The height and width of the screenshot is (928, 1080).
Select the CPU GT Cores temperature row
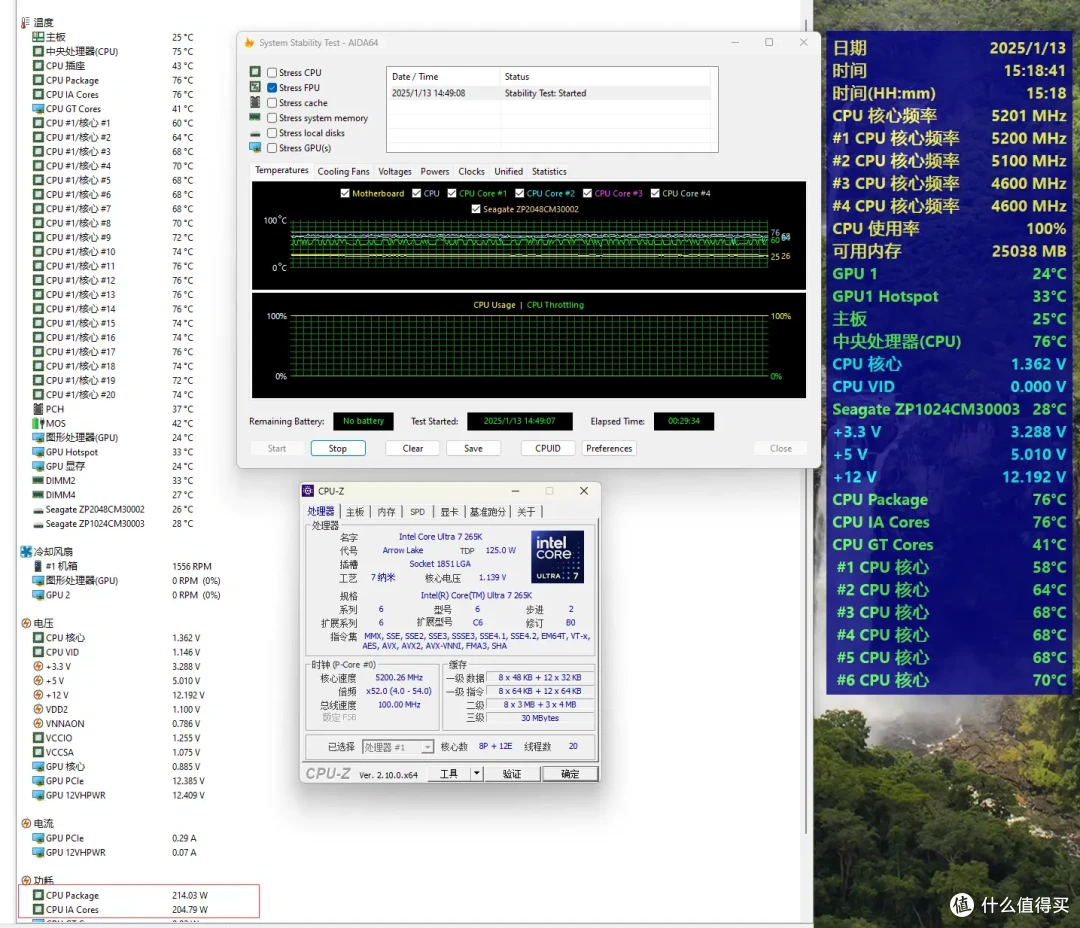point(114,109)
